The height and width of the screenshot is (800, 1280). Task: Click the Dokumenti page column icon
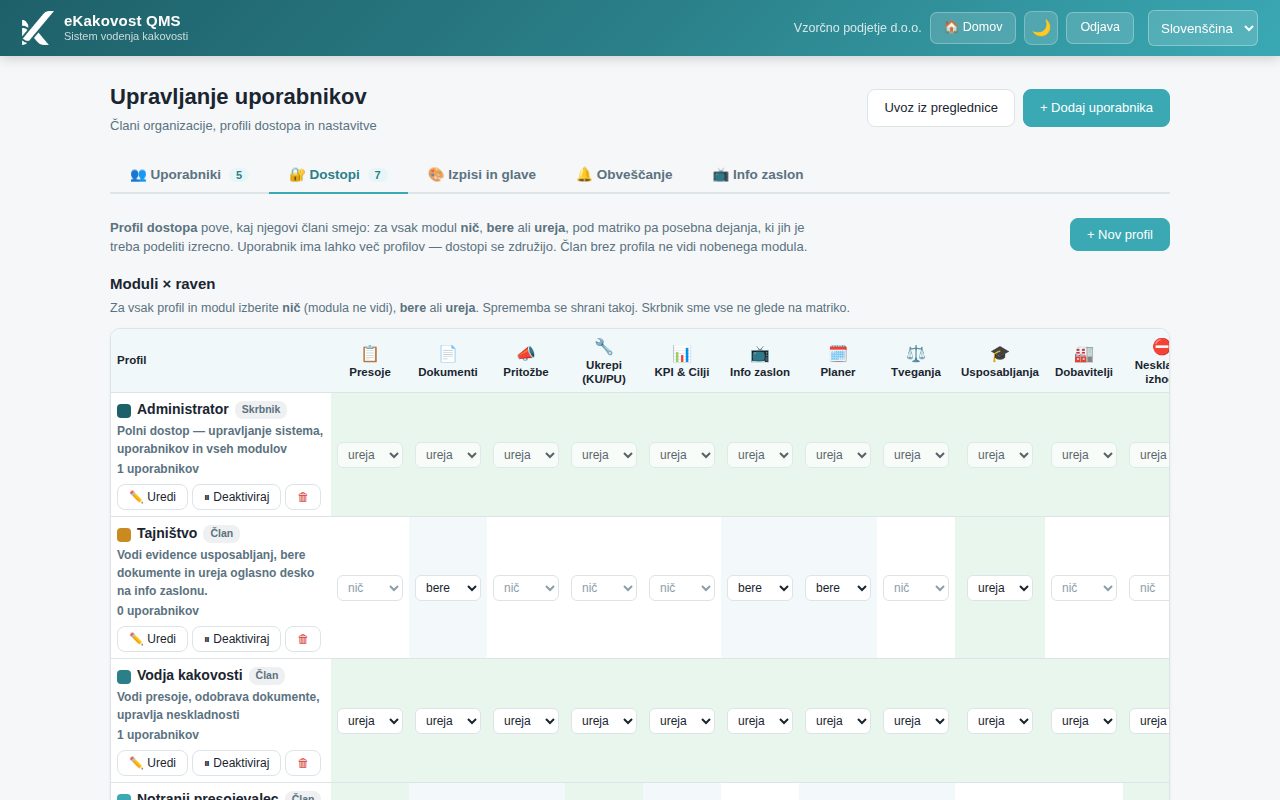point(448,354)
